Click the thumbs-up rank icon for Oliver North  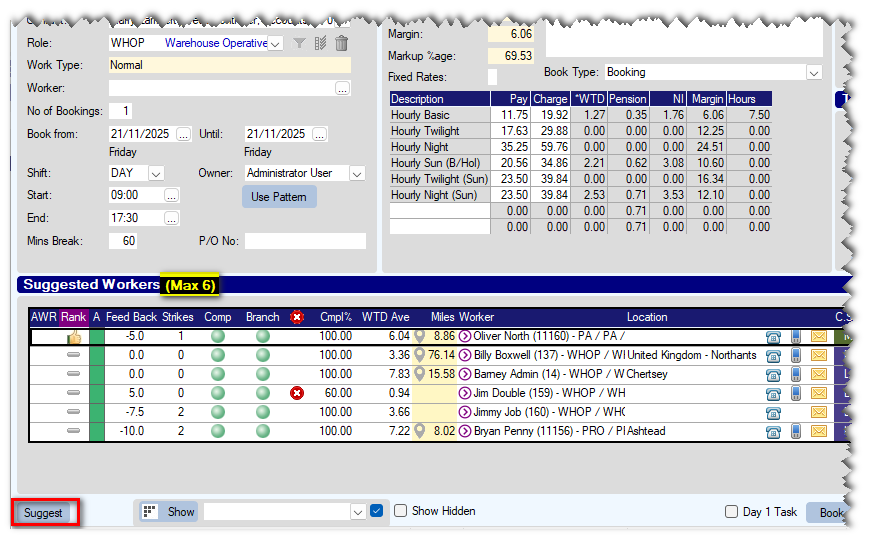[74, 337]
